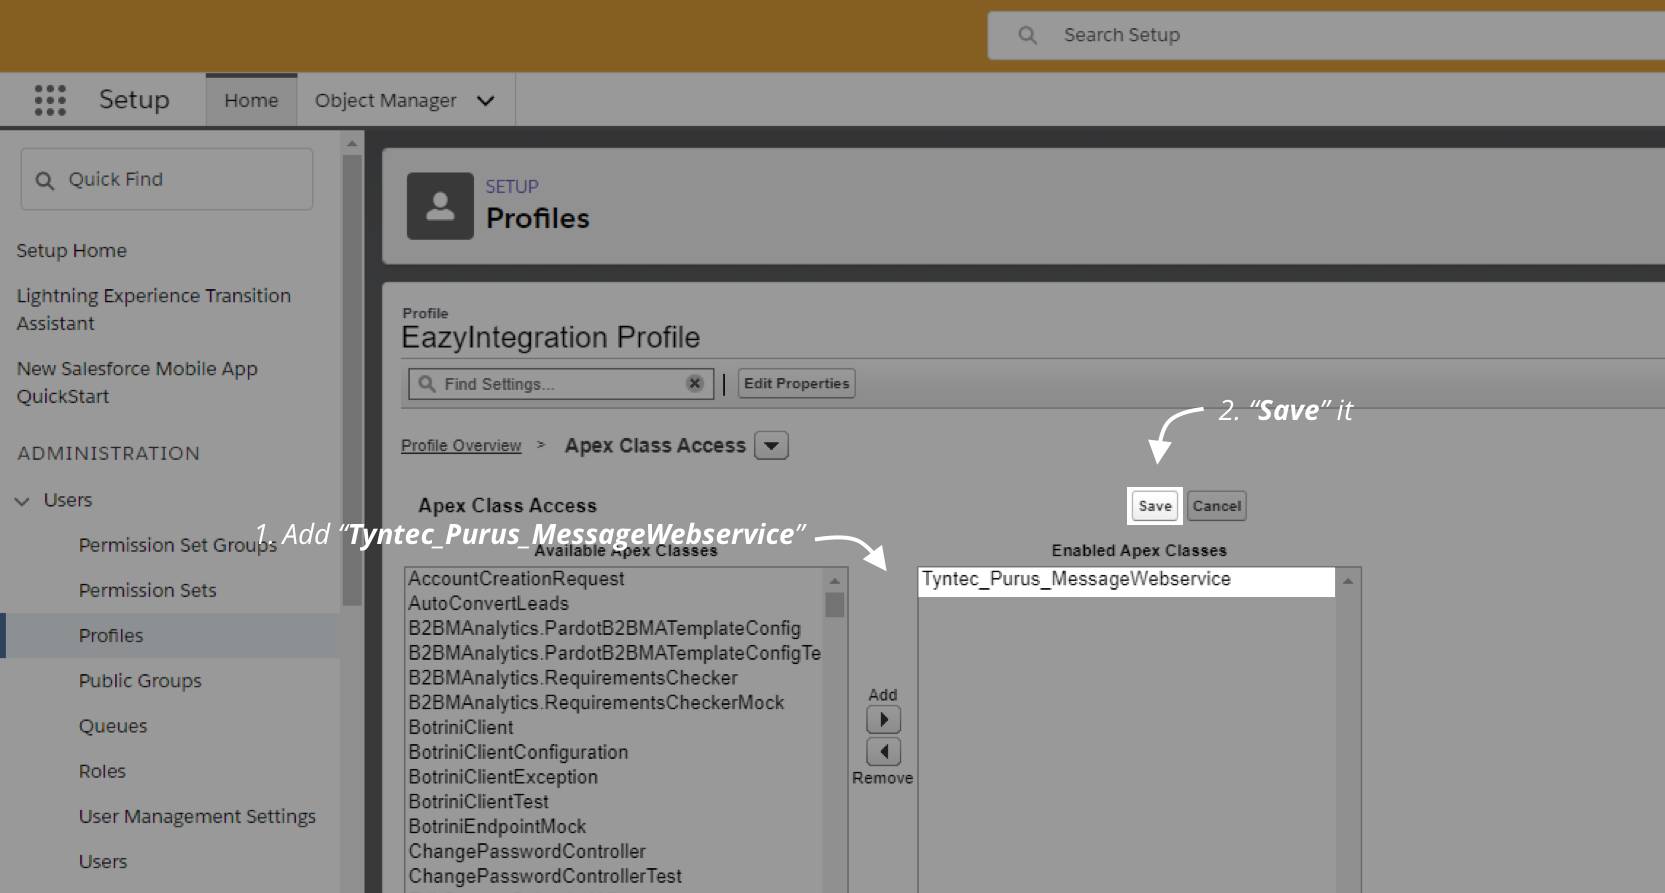Open User Management Settings in sidebar
The image size is (1665, 893).
[x=197, y=817]
